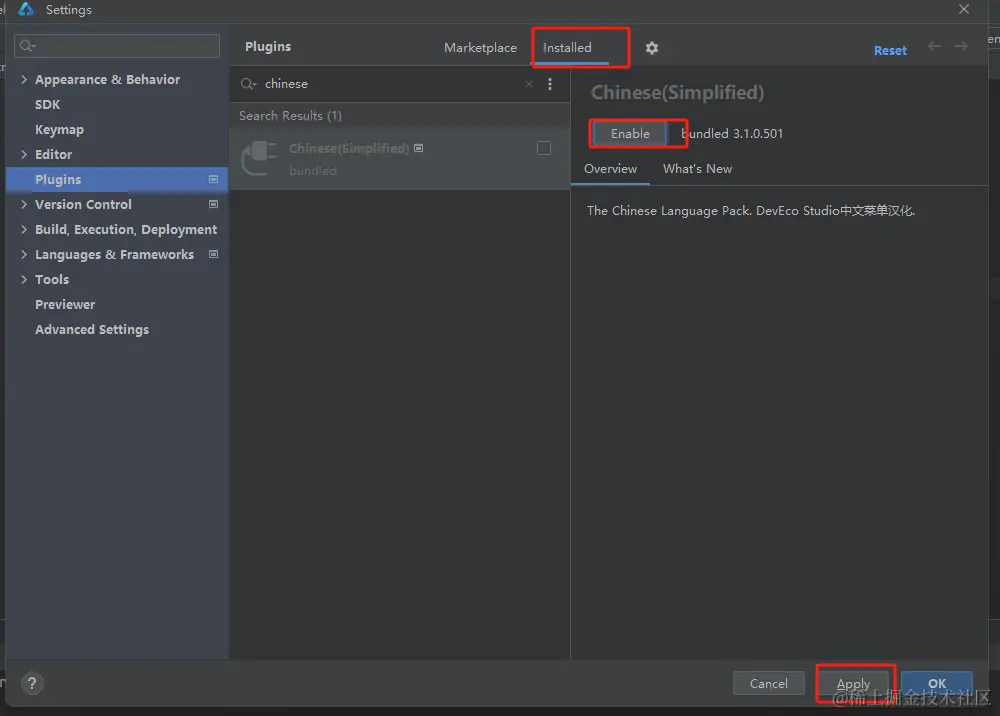Viewport: 1000px width, 716px height.
Task: Click the back navigation arrow
Action: point(934,46)
